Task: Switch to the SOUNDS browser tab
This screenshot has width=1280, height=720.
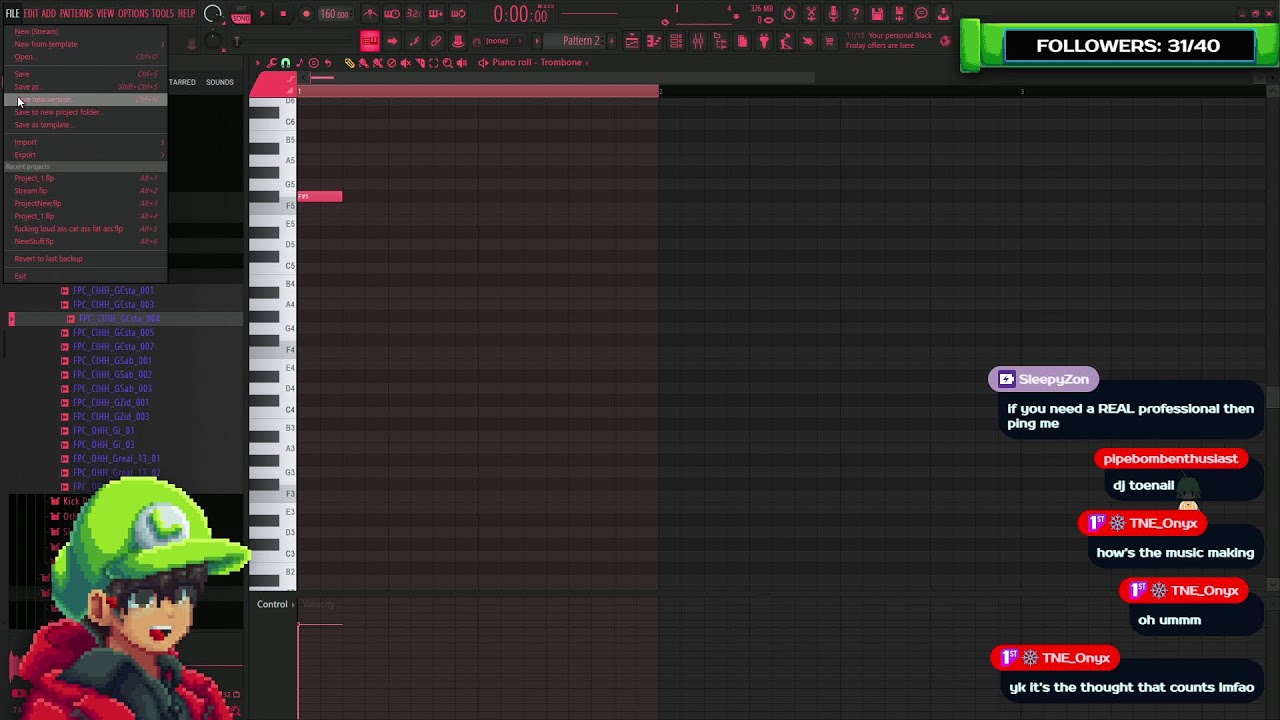Action: pos(220,82)
